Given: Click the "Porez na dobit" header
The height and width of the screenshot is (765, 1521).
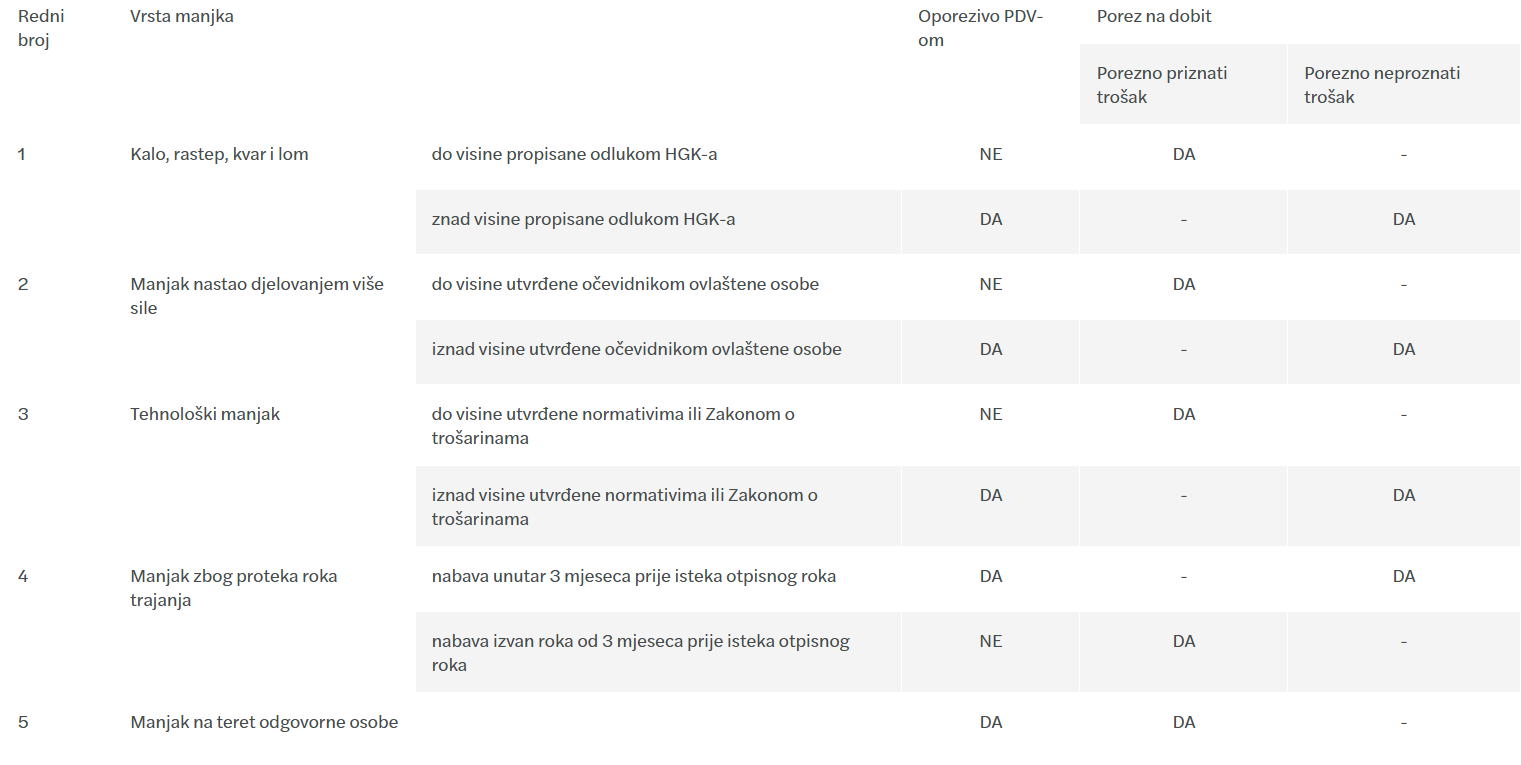Looking at the screenshot, I should [1154, 16].
